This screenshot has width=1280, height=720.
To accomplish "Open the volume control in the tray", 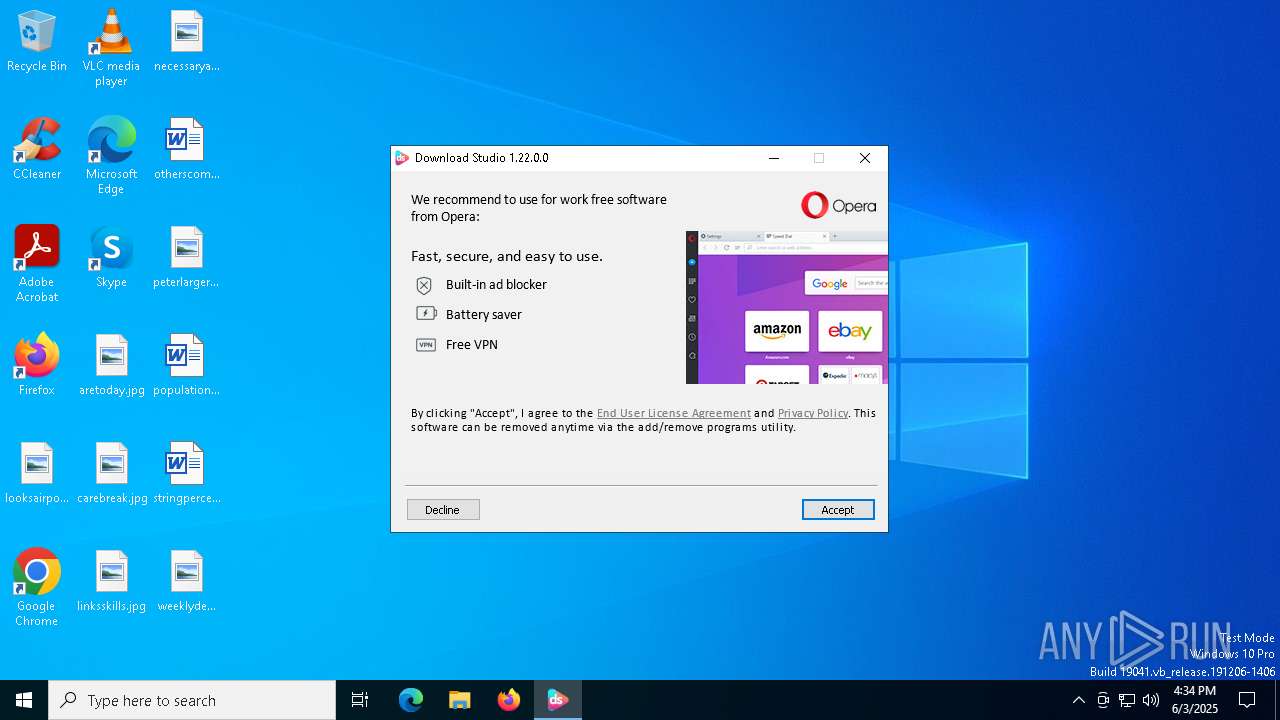I will click(x=1151, y=700).
